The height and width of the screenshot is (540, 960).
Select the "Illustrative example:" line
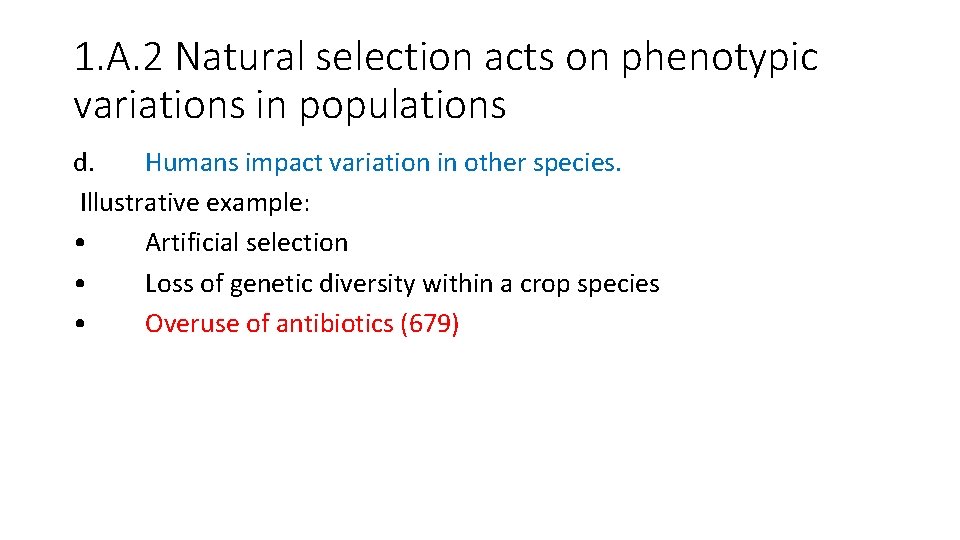tap(195, 203)
